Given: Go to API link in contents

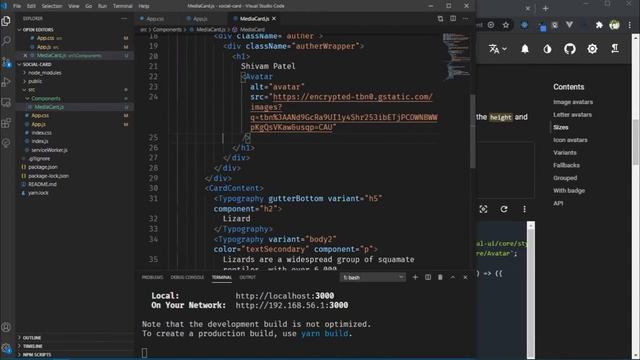Looking at the screenshot, I should coord(558,203).
